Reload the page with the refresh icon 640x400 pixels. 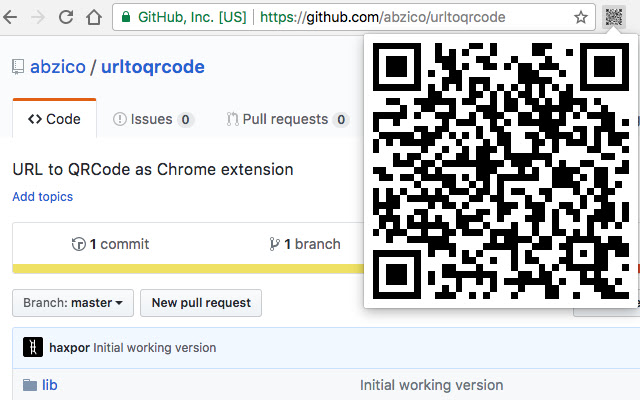[66, 17]
